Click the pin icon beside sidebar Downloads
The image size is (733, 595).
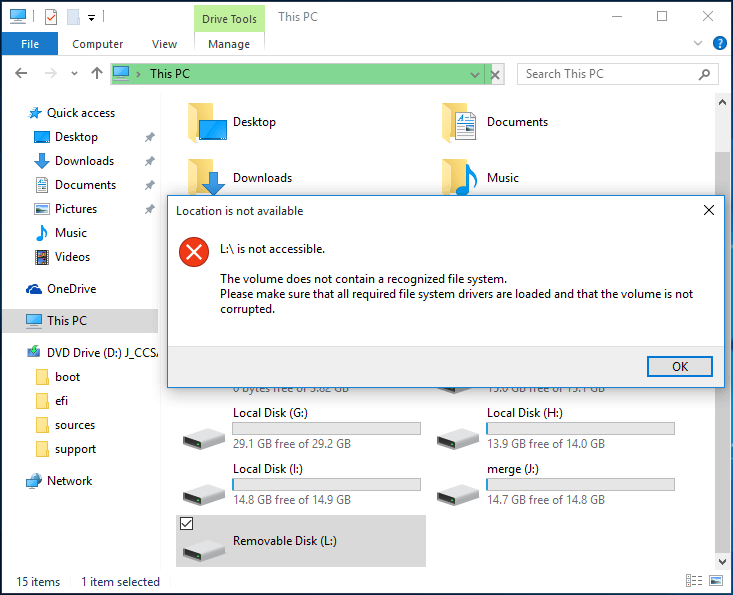click(150, 161)
